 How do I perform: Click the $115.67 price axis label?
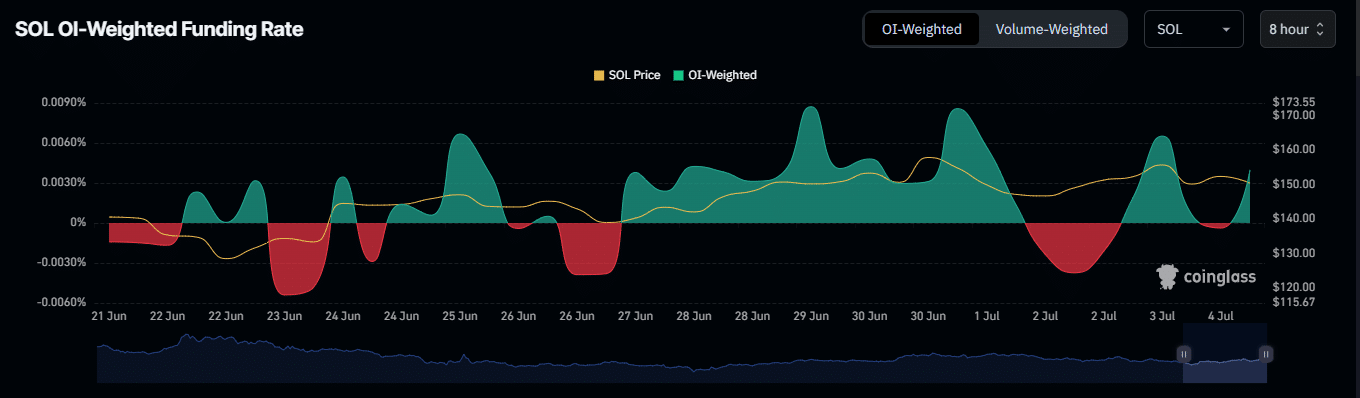point(1293,301)
